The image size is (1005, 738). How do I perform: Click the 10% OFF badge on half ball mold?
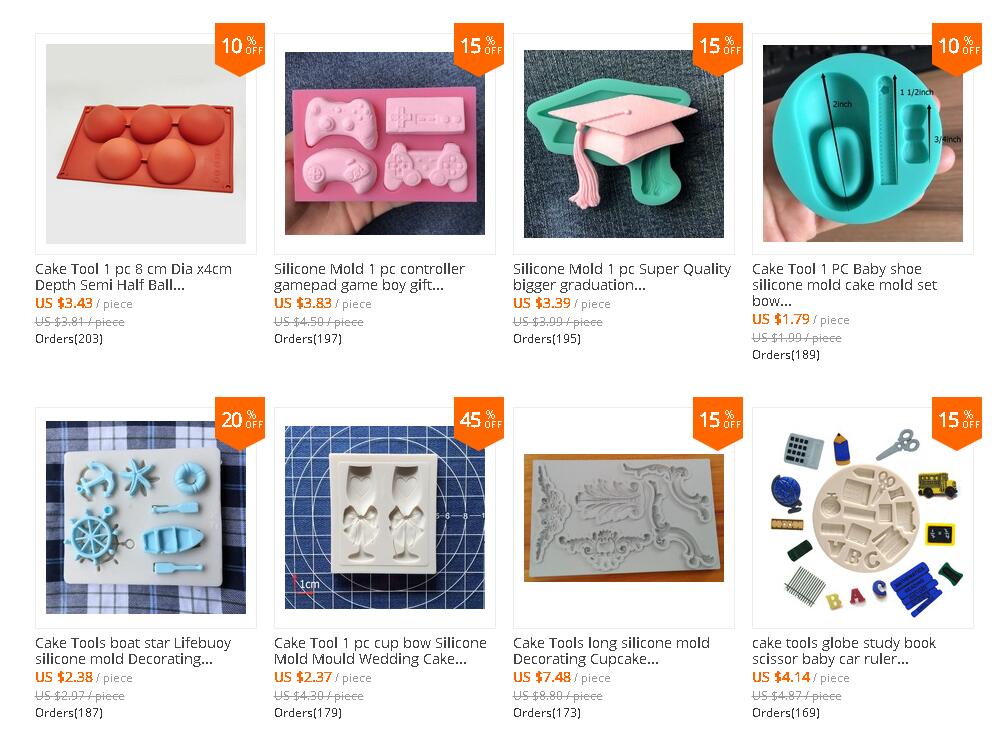click(240, 47)
